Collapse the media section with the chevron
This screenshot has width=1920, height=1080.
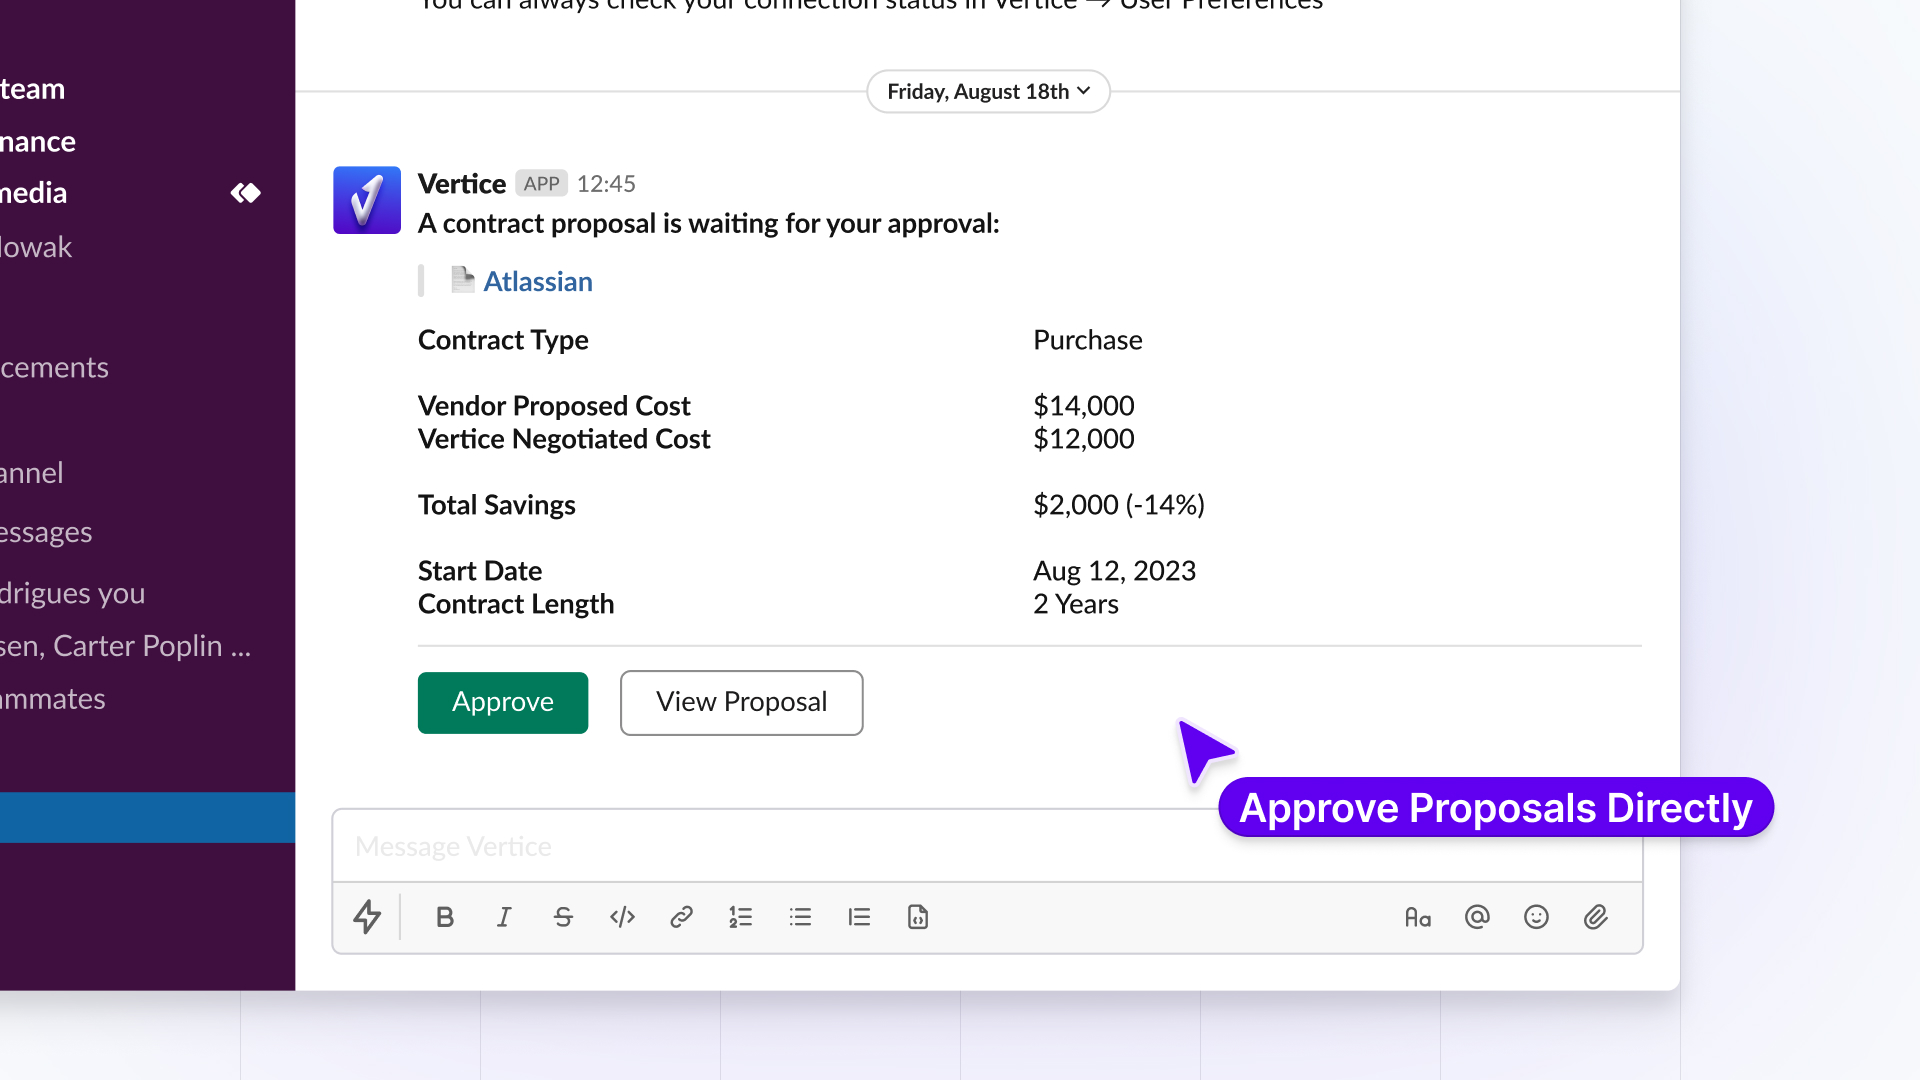[245, 192]
